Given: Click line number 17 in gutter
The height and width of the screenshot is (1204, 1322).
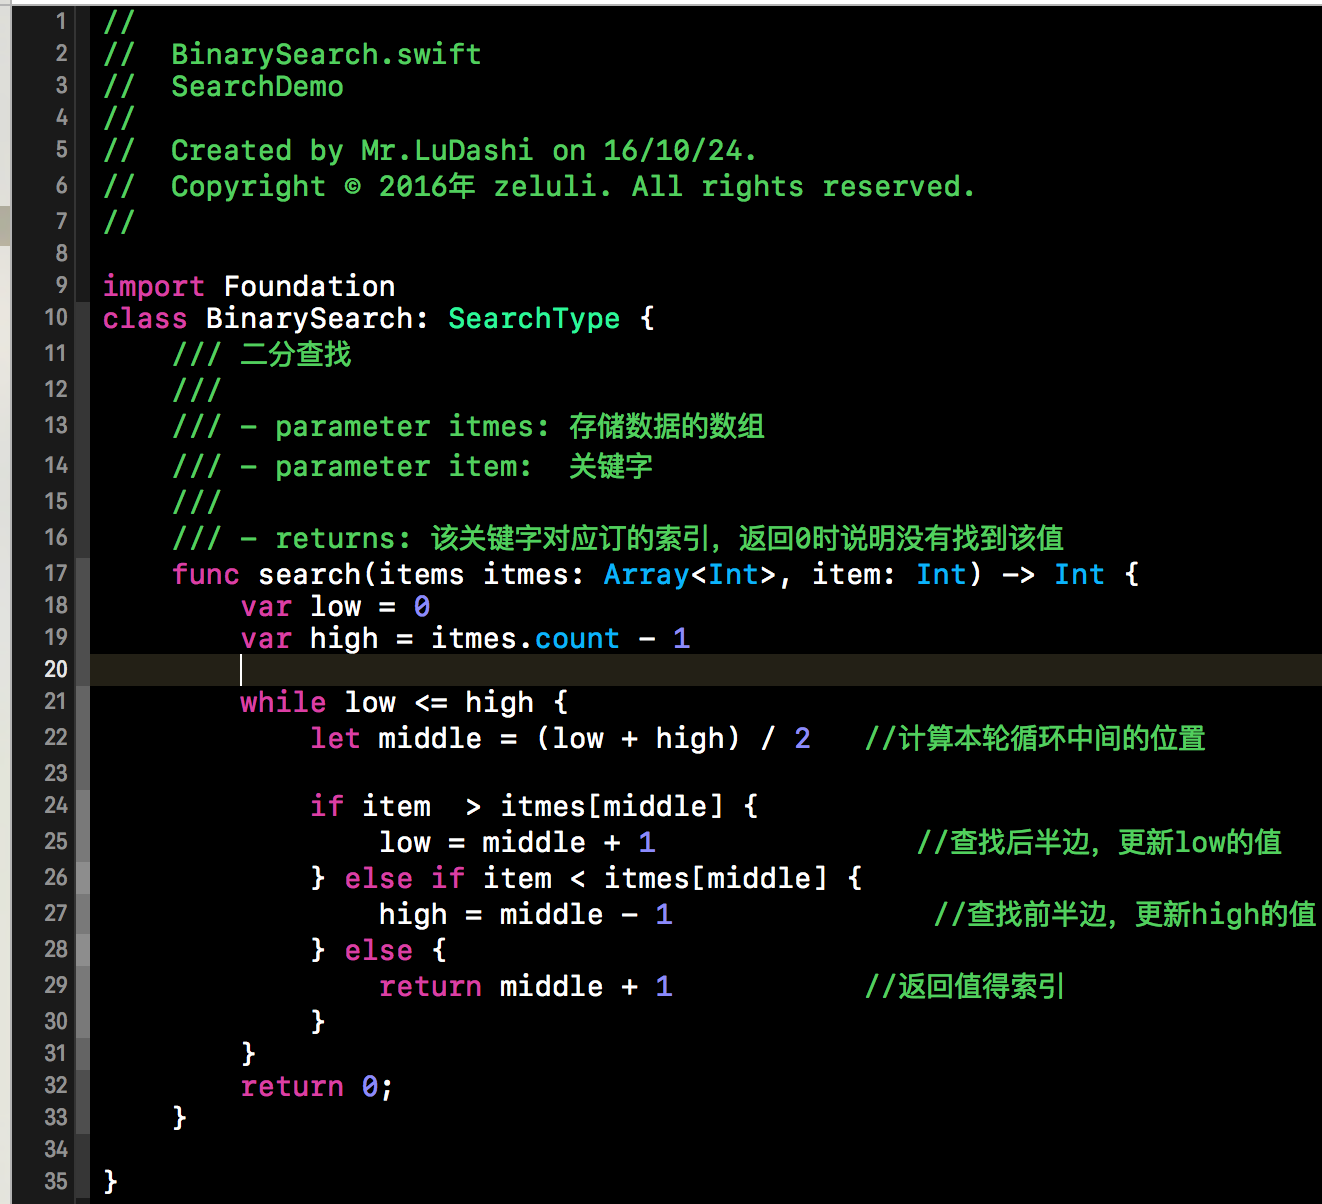Looking at the screenshot, I should tap(56, 573).
